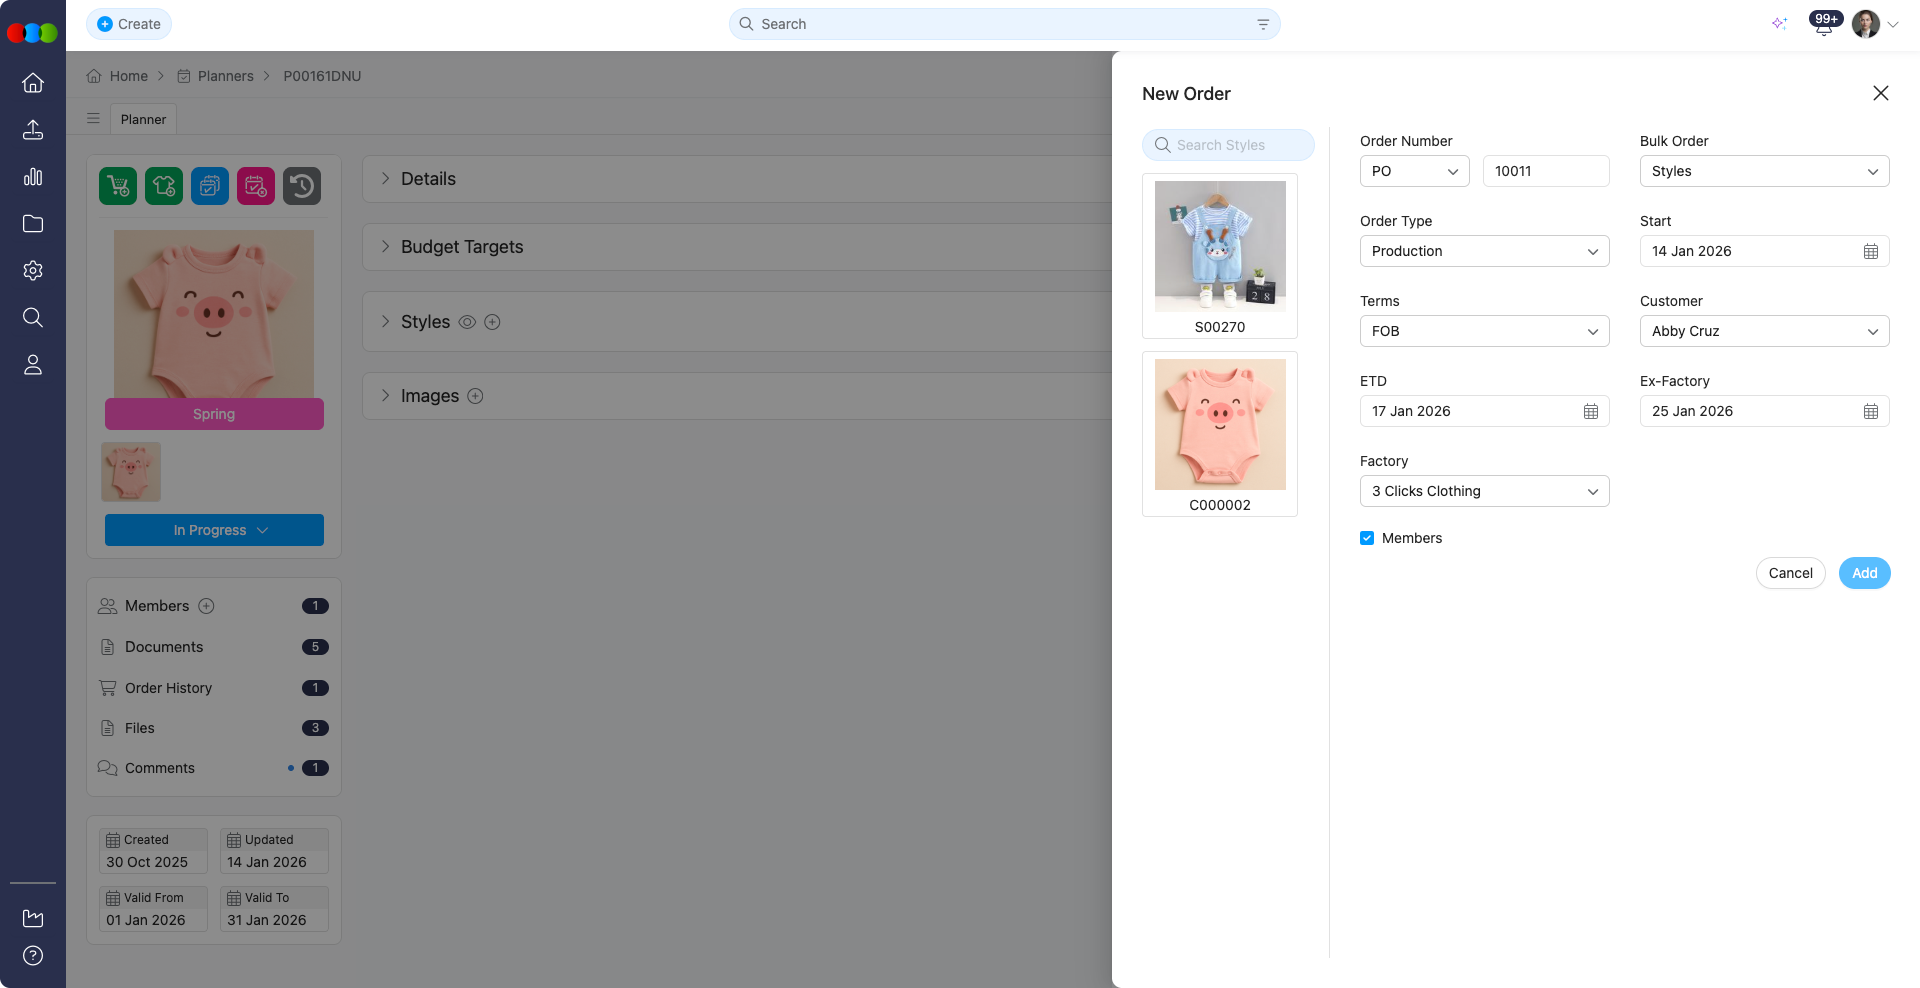Change the In Progress status
The height and width of the screenshot is (988, 1920).
[213, 530]
